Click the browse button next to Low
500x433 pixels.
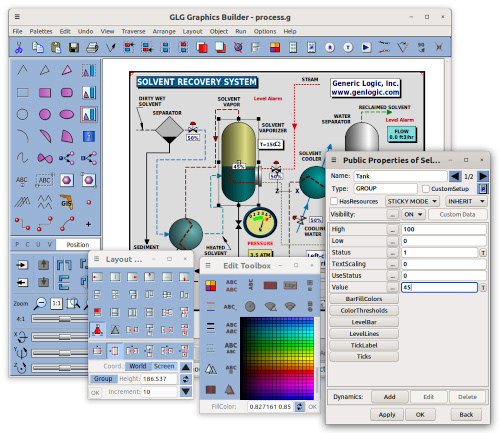(x=393, y=241)
